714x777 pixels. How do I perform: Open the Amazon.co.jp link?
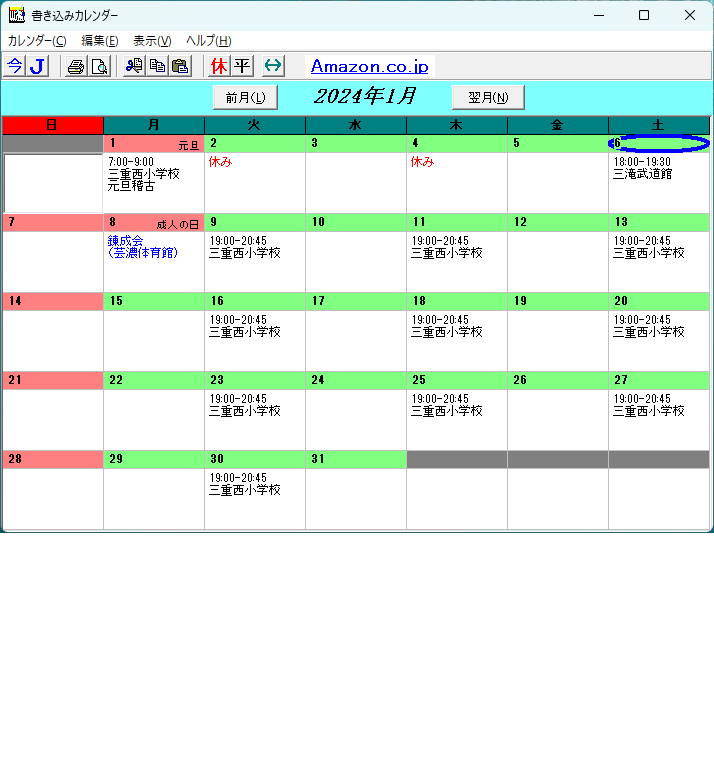coord(369,67)
